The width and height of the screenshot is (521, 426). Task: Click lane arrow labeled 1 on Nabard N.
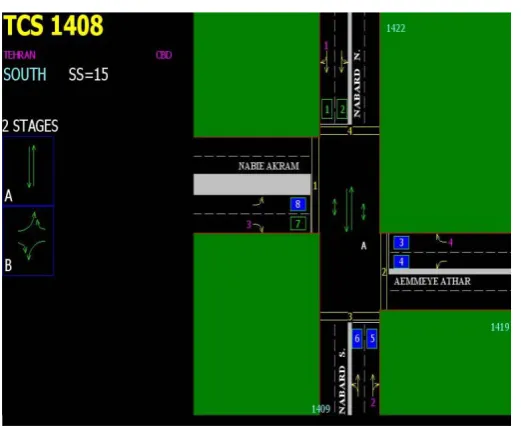click(326, 62)
